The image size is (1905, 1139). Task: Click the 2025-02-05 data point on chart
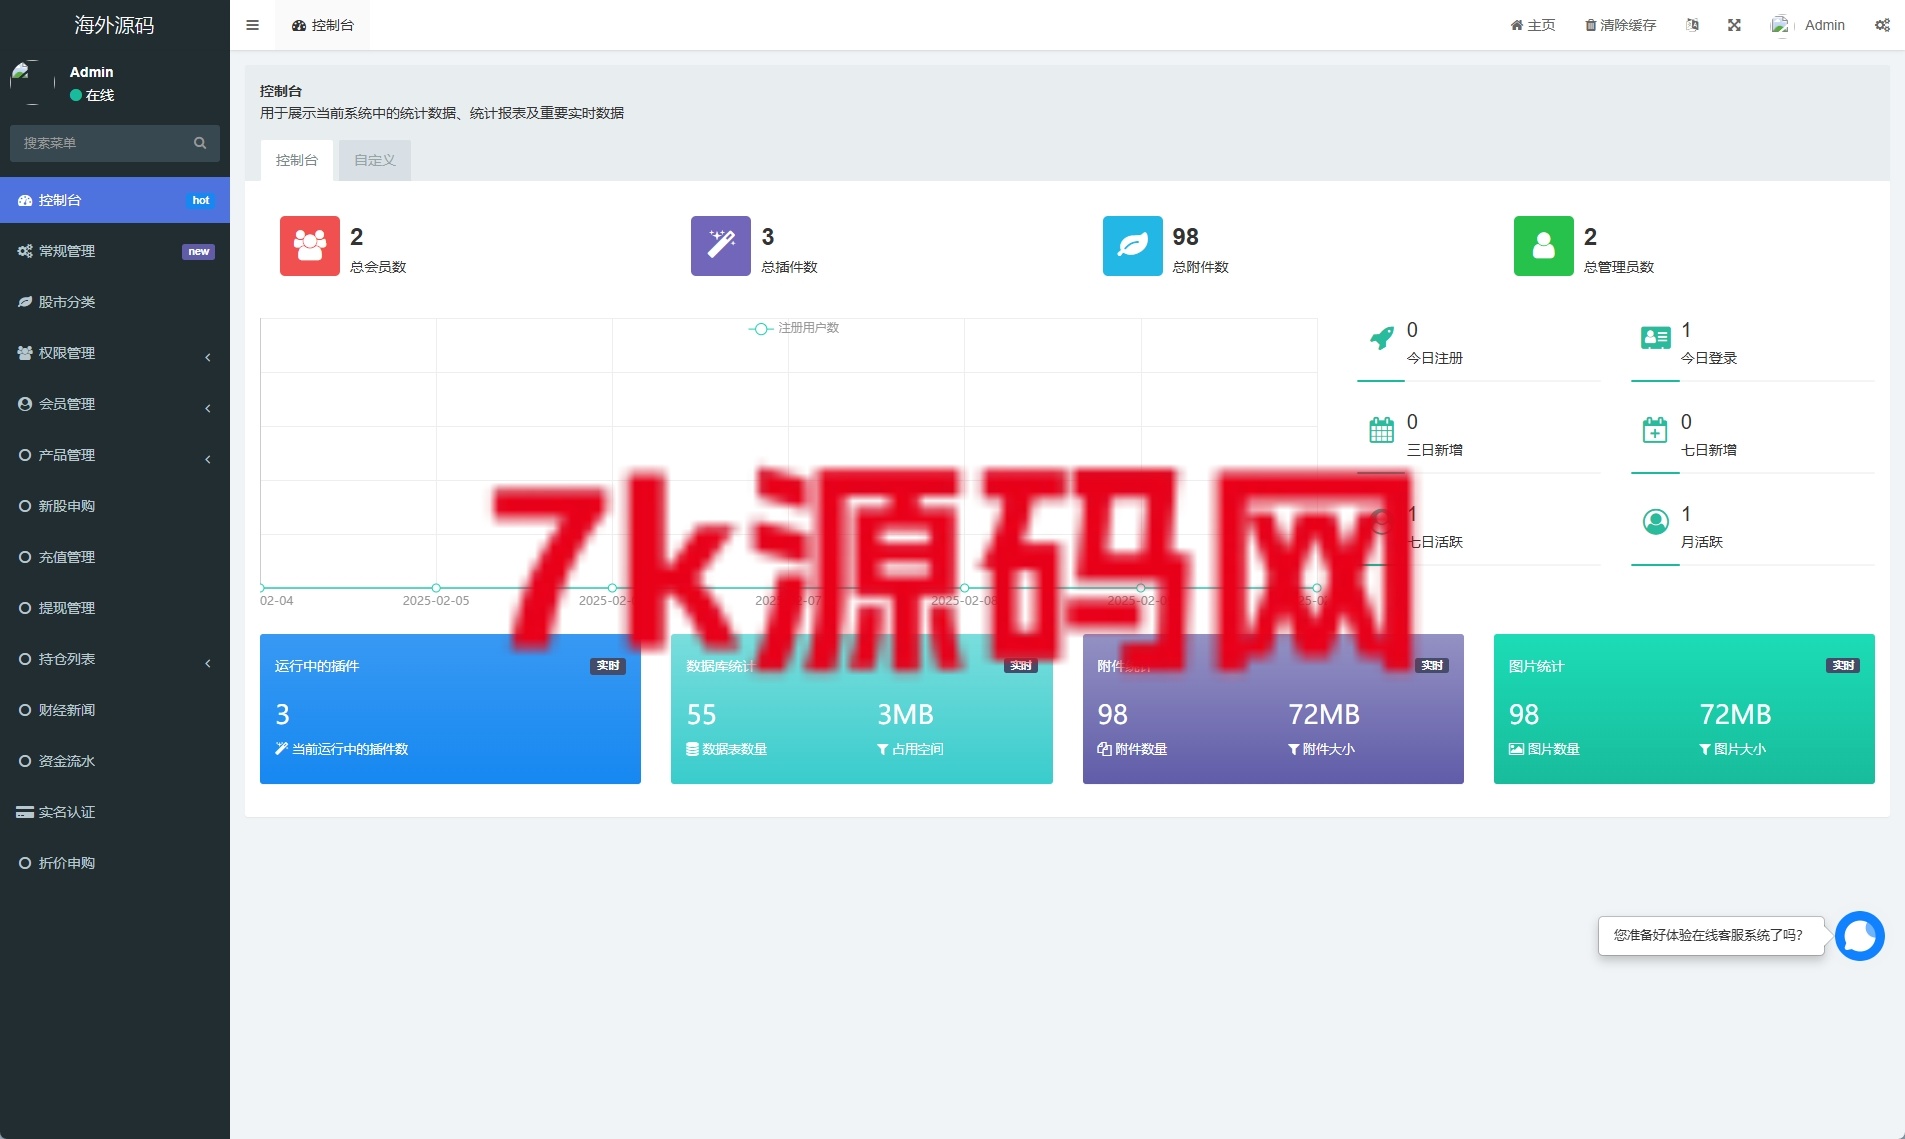pyautogui.click(x=436, y=588)
